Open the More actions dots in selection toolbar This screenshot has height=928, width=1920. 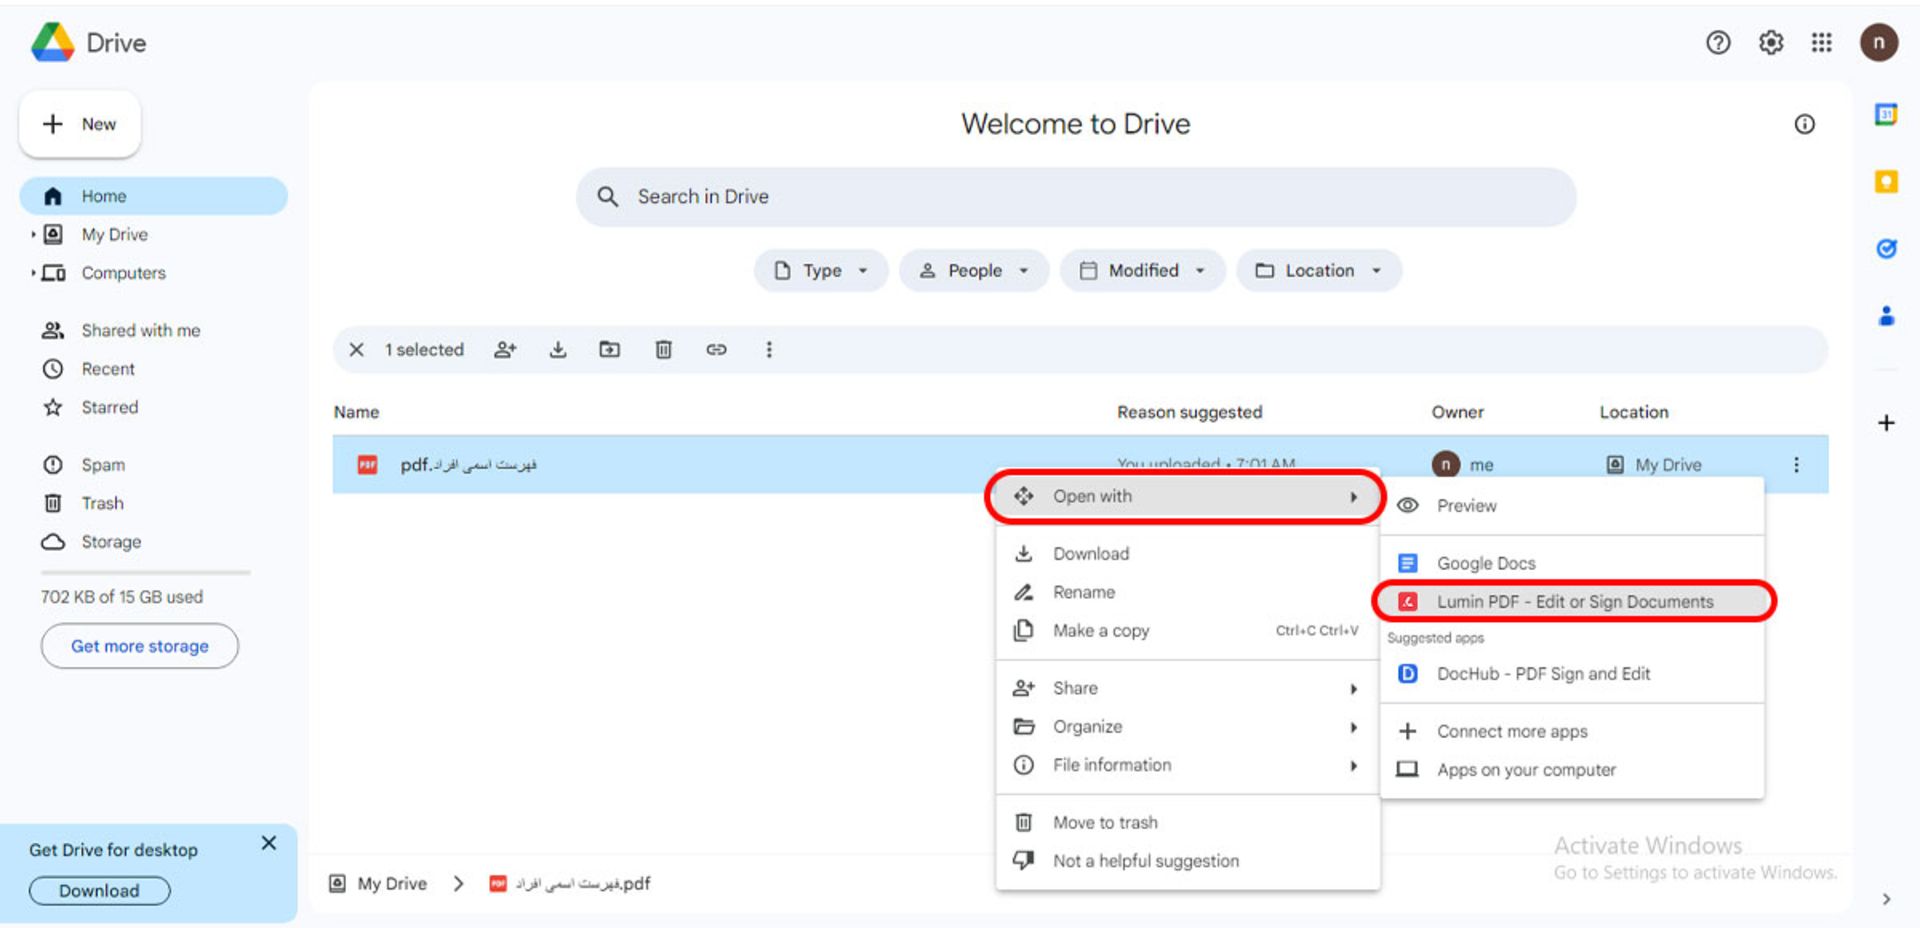tap(769, 350)
